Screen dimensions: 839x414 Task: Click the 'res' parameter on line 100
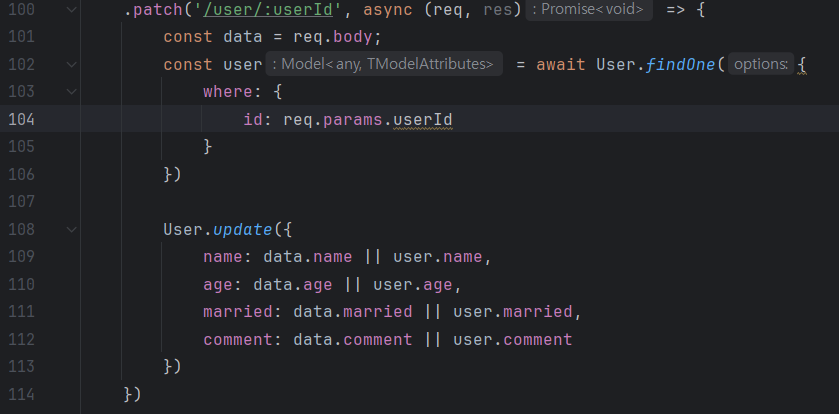[498, 10]
